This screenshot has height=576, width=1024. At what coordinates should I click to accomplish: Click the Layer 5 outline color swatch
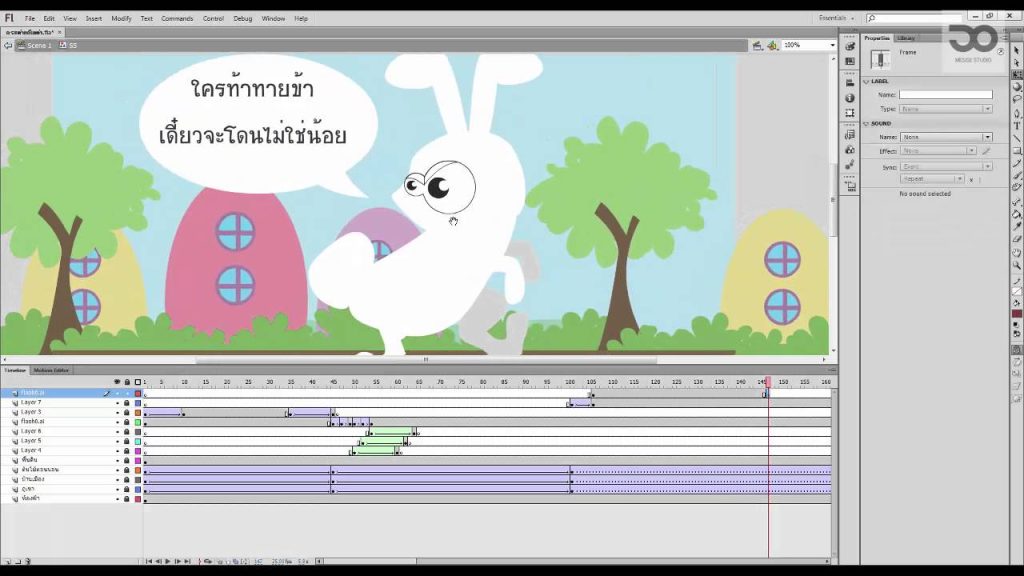pos(138,441)
